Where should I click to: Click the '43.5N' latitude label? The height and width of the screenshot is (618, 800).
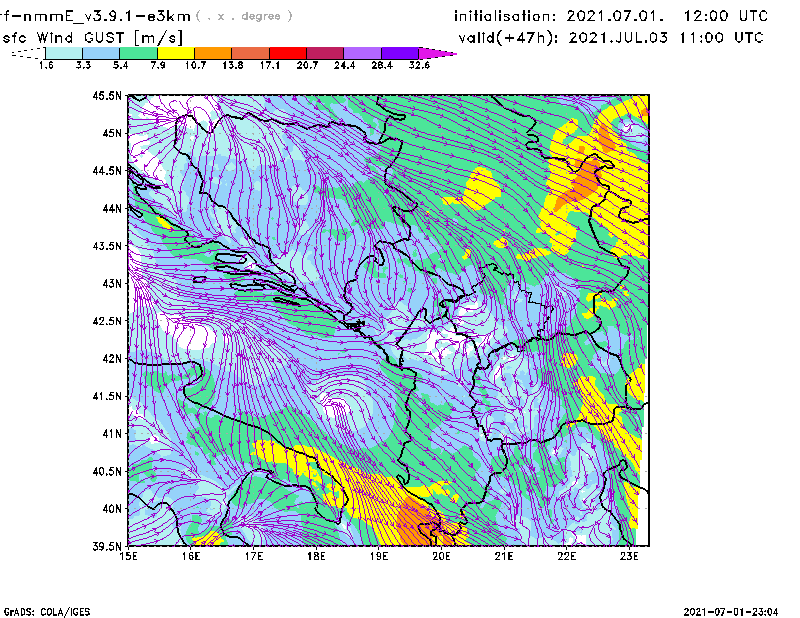pyautogui.click(x=107, y=246)
